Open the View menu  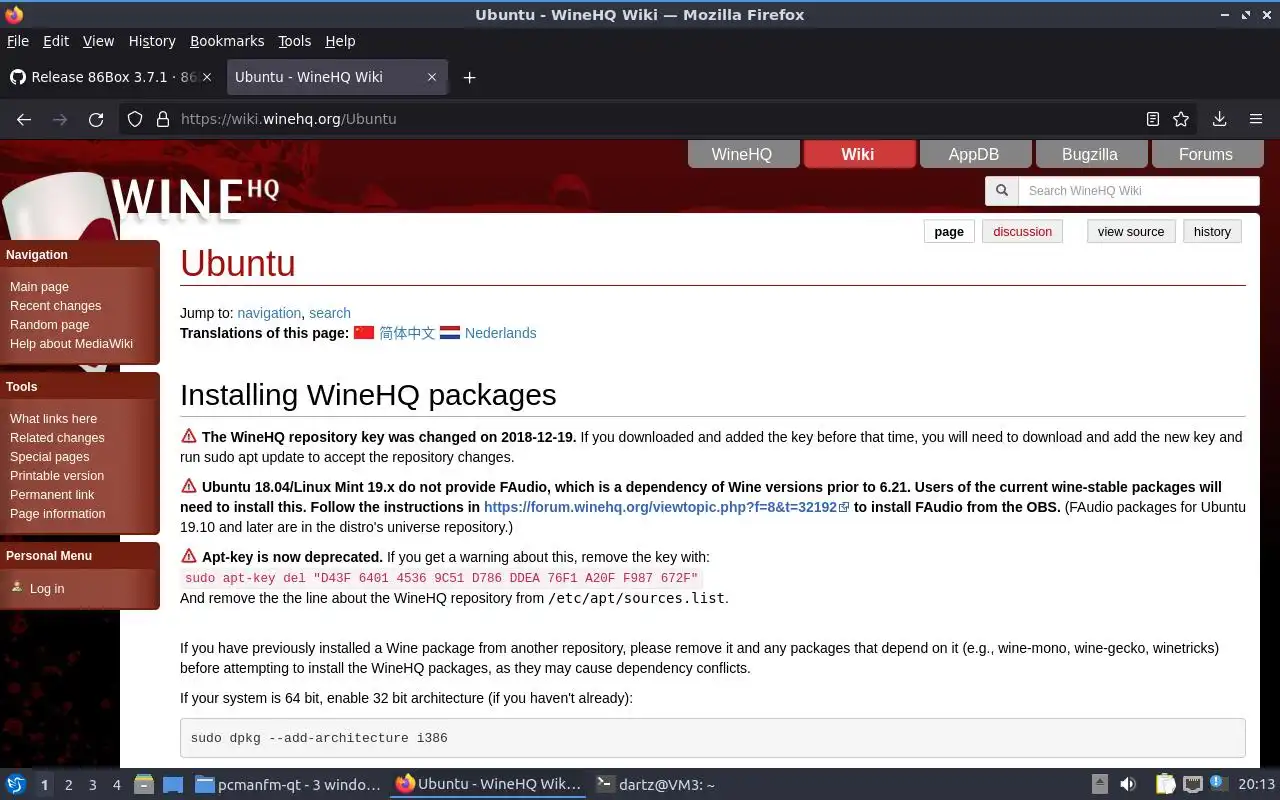98,41
